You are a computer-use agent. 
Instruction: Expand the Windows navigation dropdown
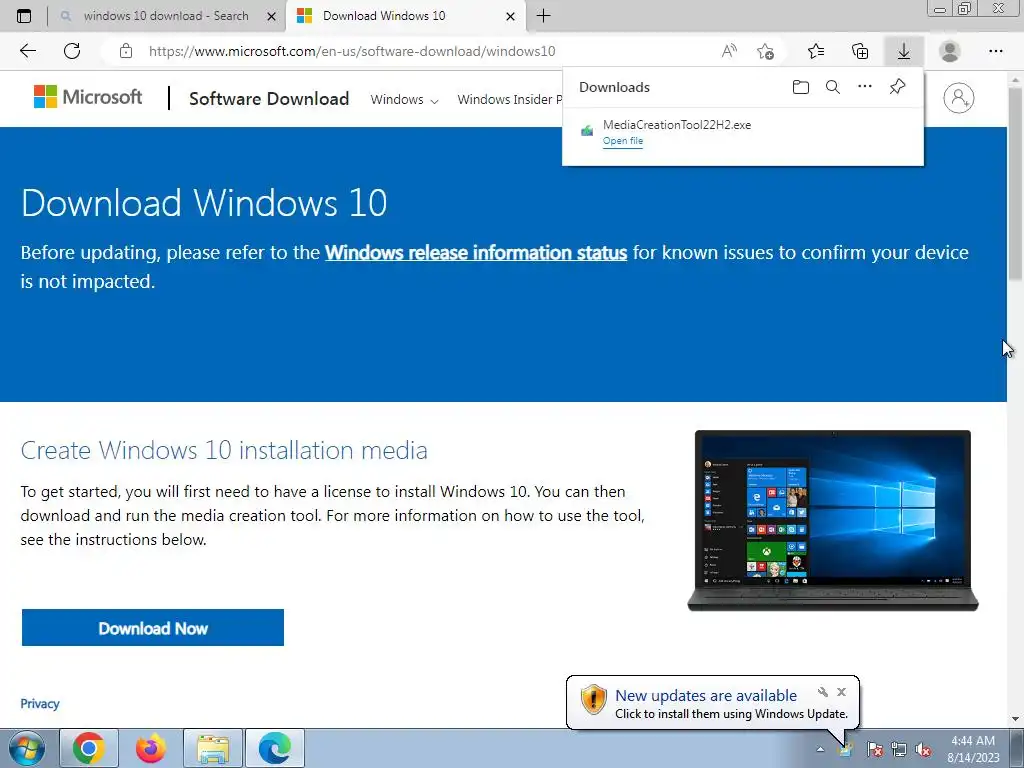(x=404, y=99)
